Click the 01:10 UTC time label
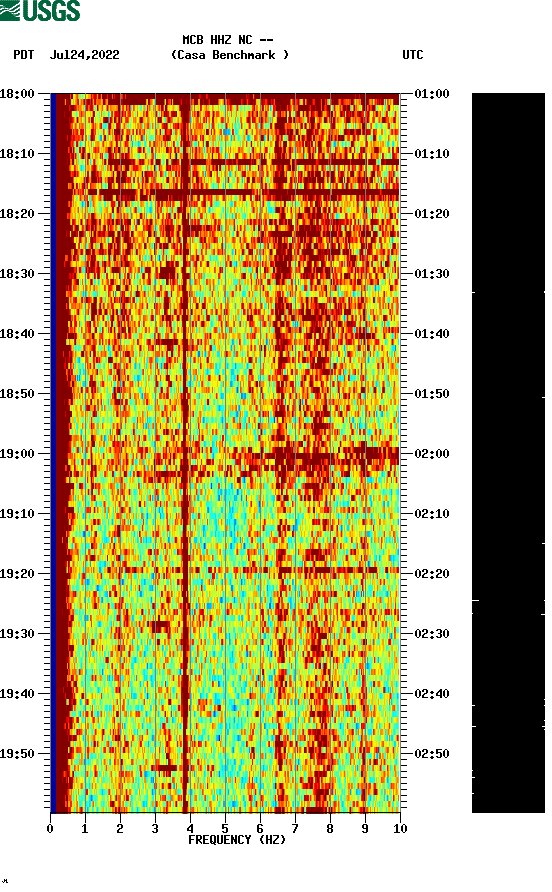Image resolution: width=552 pixels, height=892 pixels. point(432,154)
